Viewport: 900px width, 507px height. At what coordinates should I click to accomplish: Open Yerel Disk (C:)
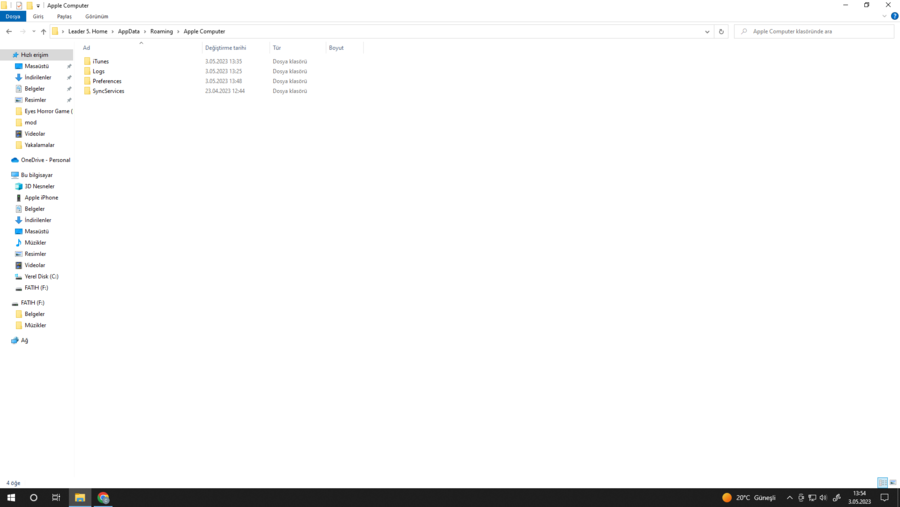click(x=41, y=276)
